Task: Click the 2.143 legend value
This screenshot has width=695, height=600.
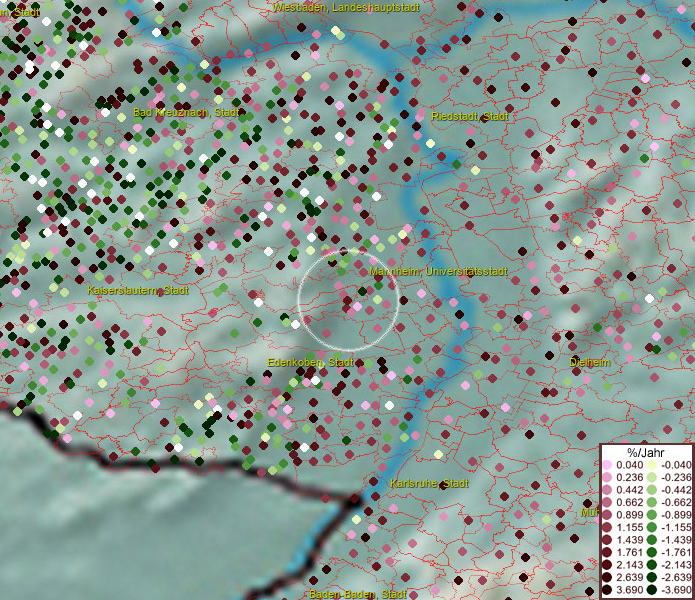Action: tap(629, 565)
